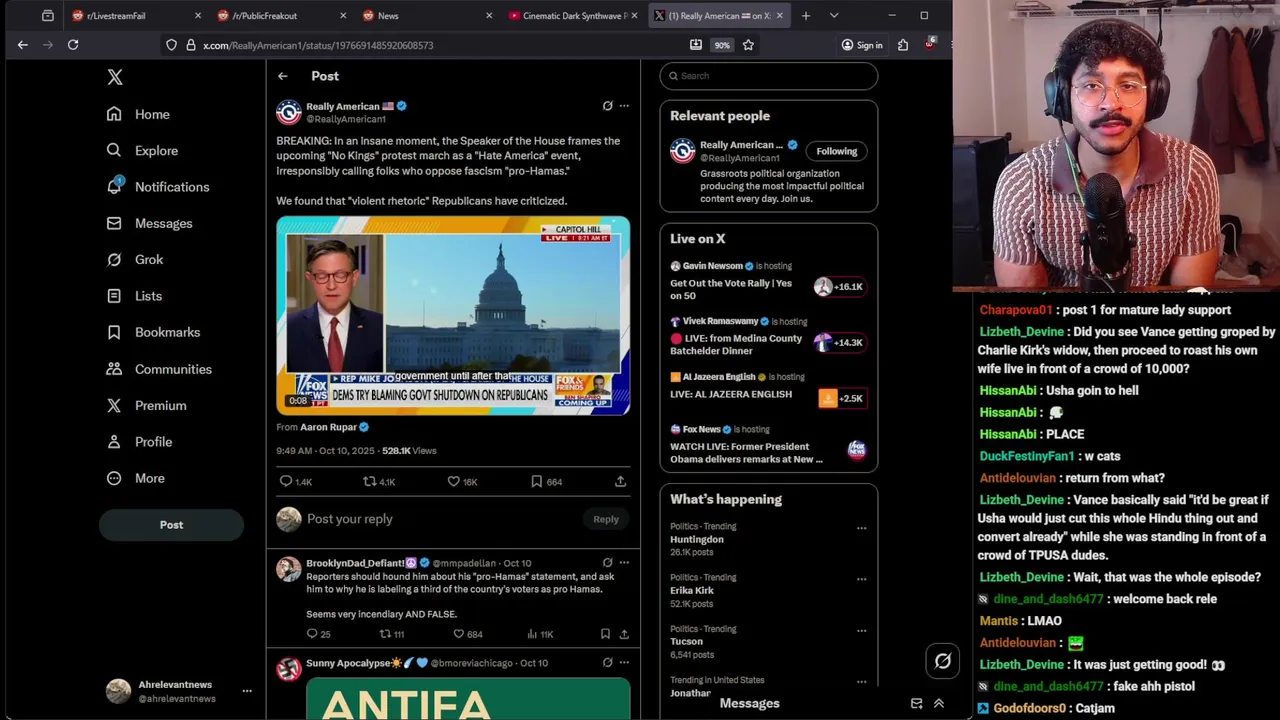This screenshot has height=720, width=1280.
Task: Bookmark BrooklynDad_Defiant's reply
Action: pyautogui.click(x=605, y=634)
